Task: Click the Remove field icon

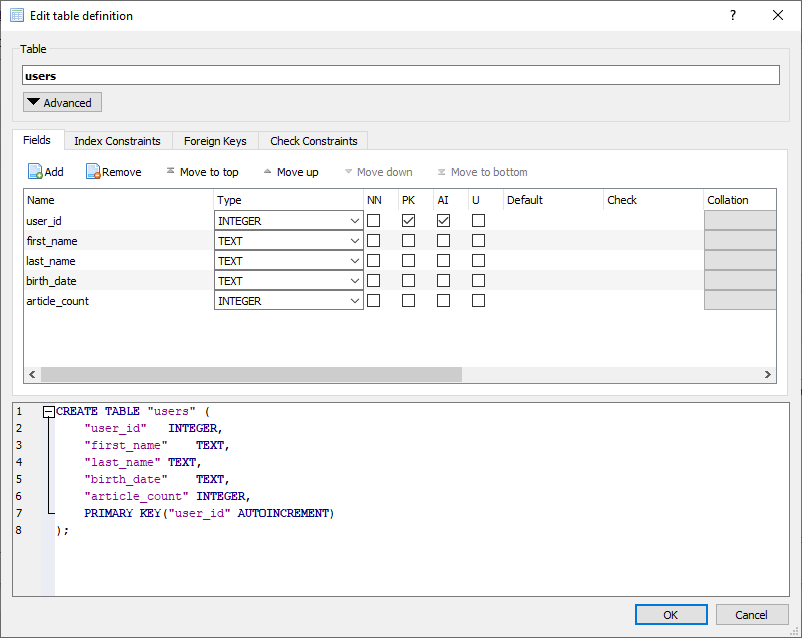Action: tap(93, 172)
